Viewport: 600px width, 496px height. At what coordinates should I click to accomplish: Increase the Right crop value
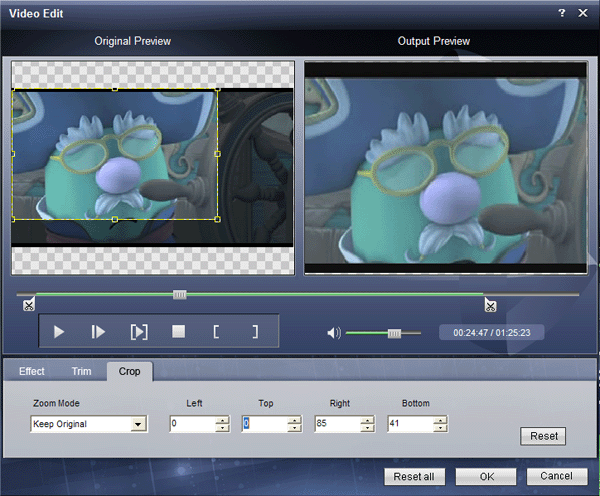[x=367, y=420]
